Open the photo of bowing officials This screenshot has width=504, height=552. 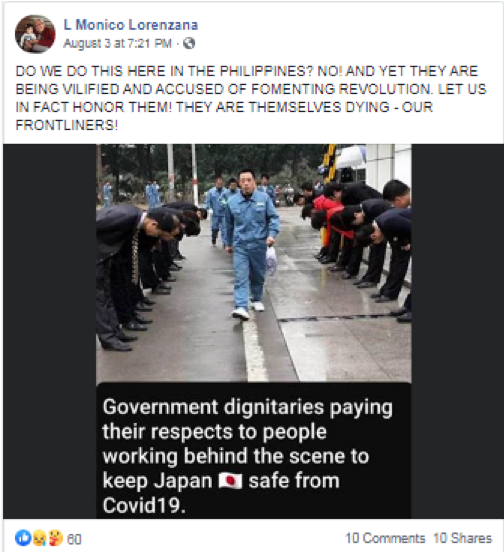253,263
